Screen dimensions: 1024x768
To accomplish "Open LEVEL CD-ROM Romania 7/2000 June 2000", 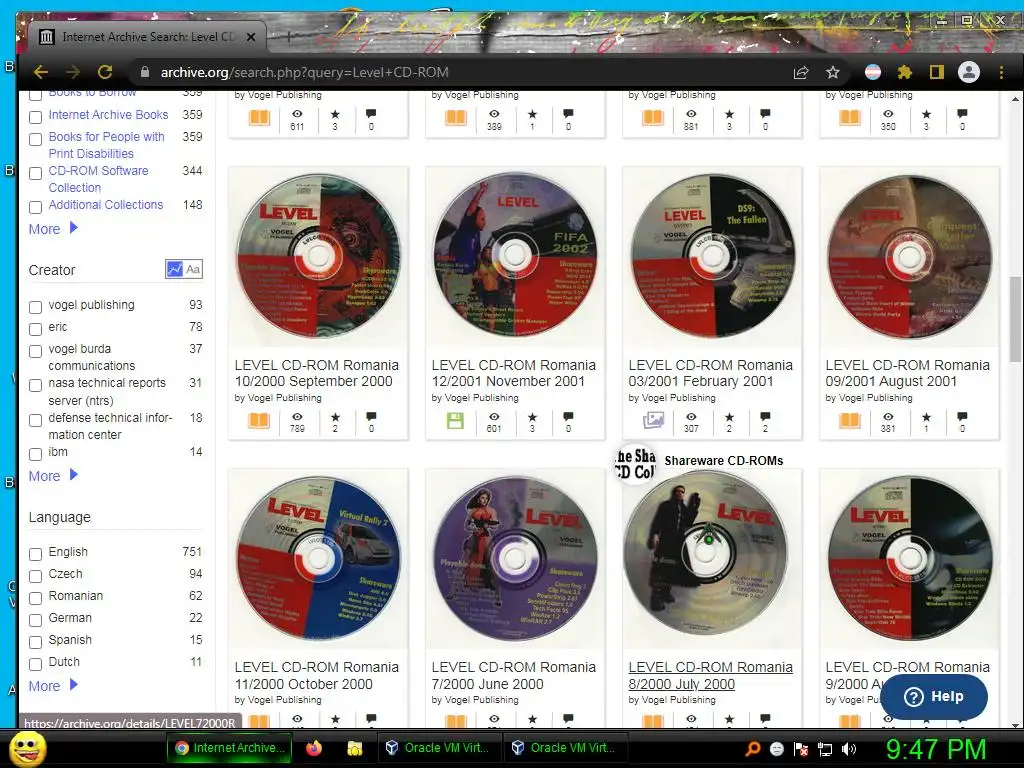I will pos(514,675).
